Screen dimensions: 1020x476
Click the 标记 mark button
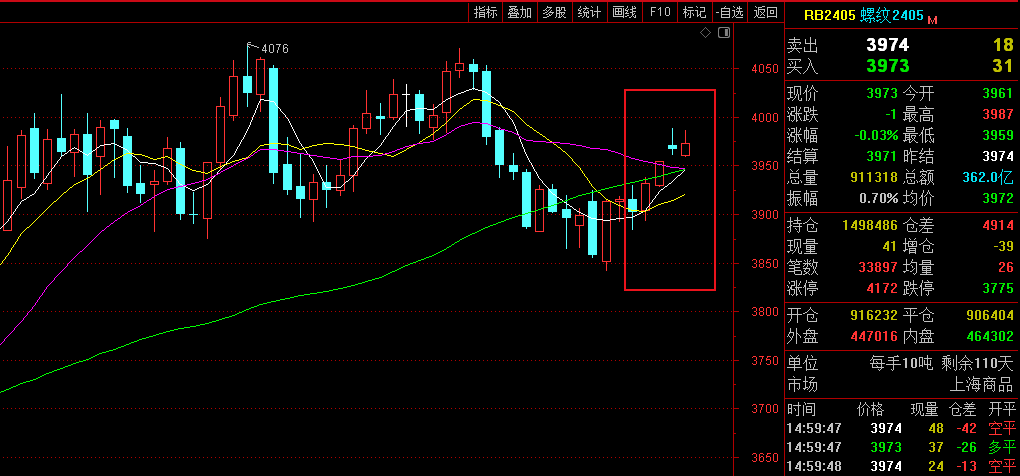tap(694, 12)
